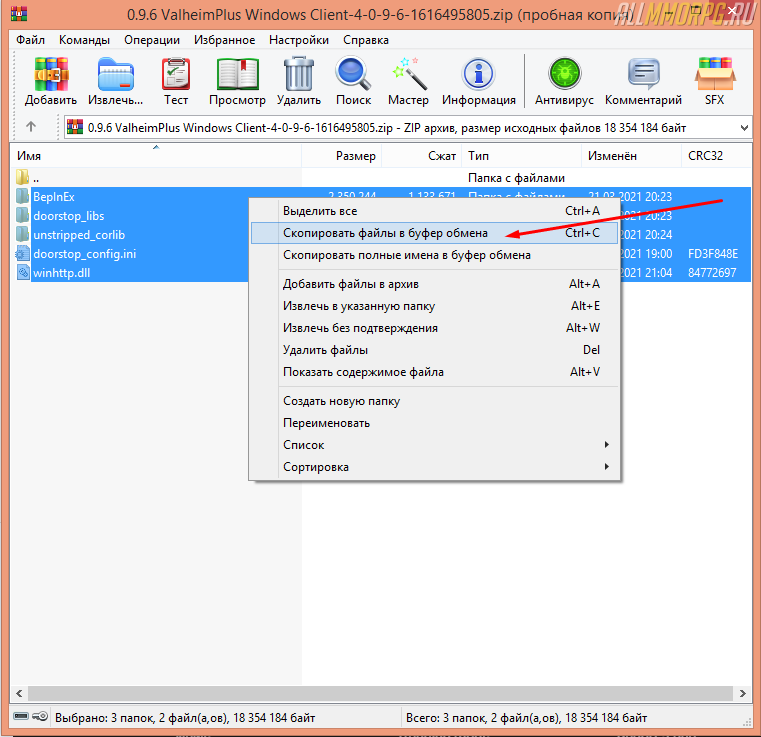
Task: Click the Тест (Test) toolbar icon
Action: pos(176,74)
